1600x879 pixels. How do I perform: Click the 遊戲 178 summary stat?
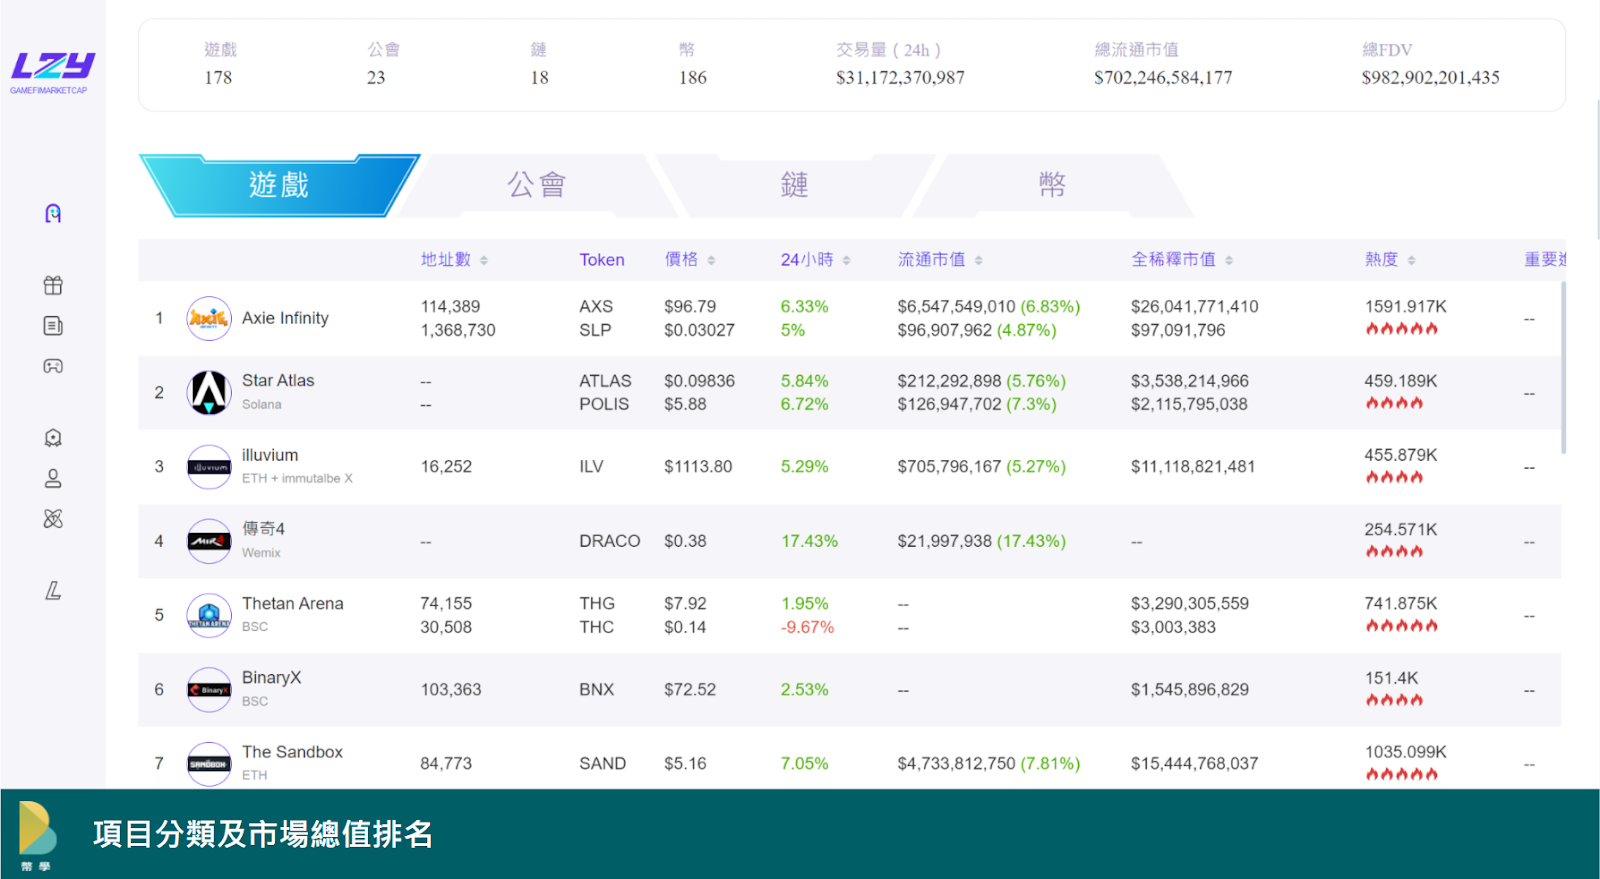click(x=220, y=64)
